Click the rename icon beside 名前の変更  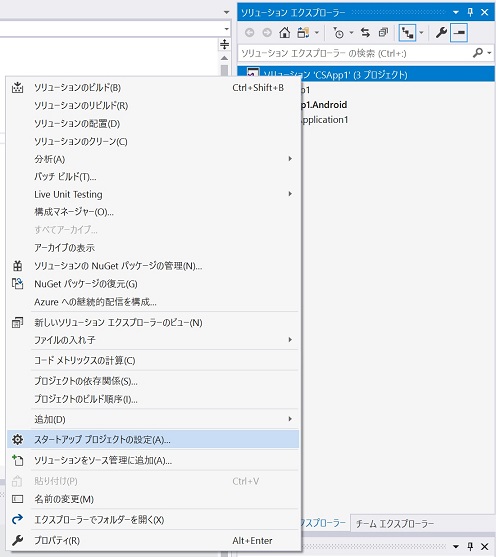pyautogui.click(x=17, y=499)
